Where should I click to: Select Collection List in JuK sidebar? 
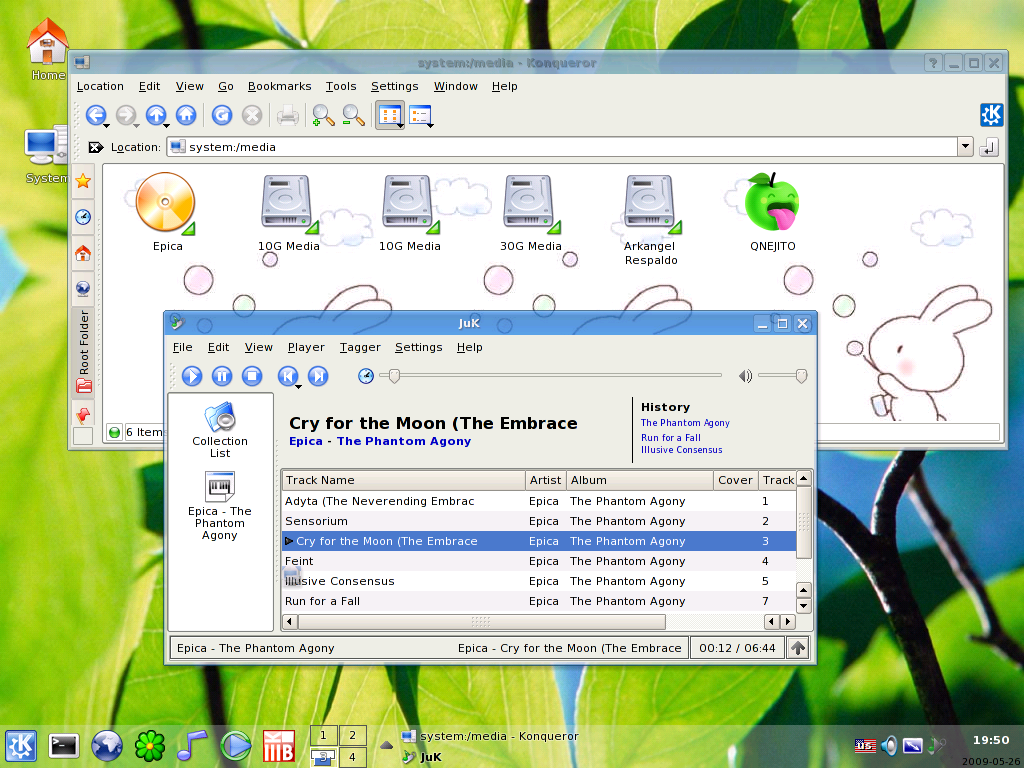coord(220,431)
